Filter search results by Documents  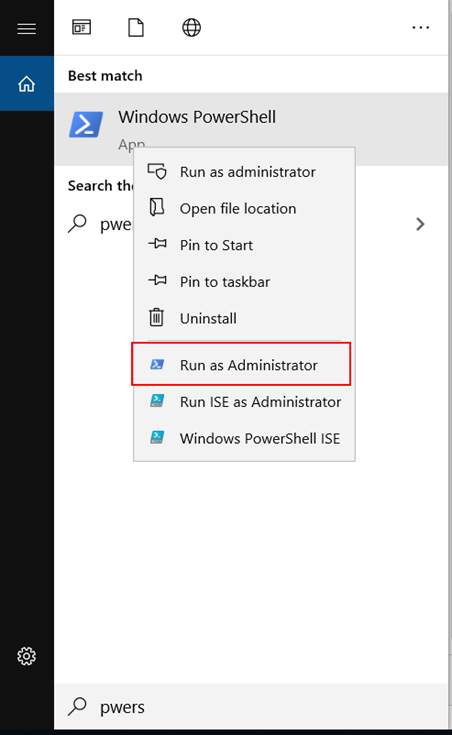pyautogui.click(x=136, y=27)
